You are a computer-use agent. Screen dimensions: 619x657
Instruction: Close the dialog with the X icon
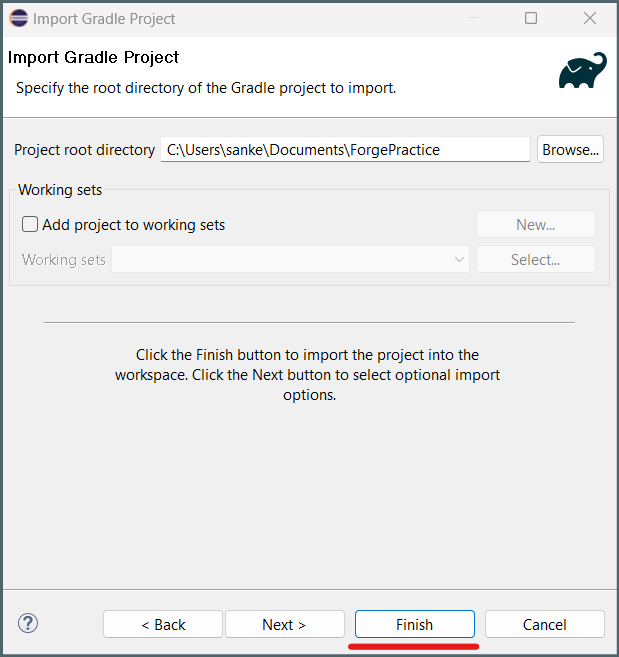(590, 18)
